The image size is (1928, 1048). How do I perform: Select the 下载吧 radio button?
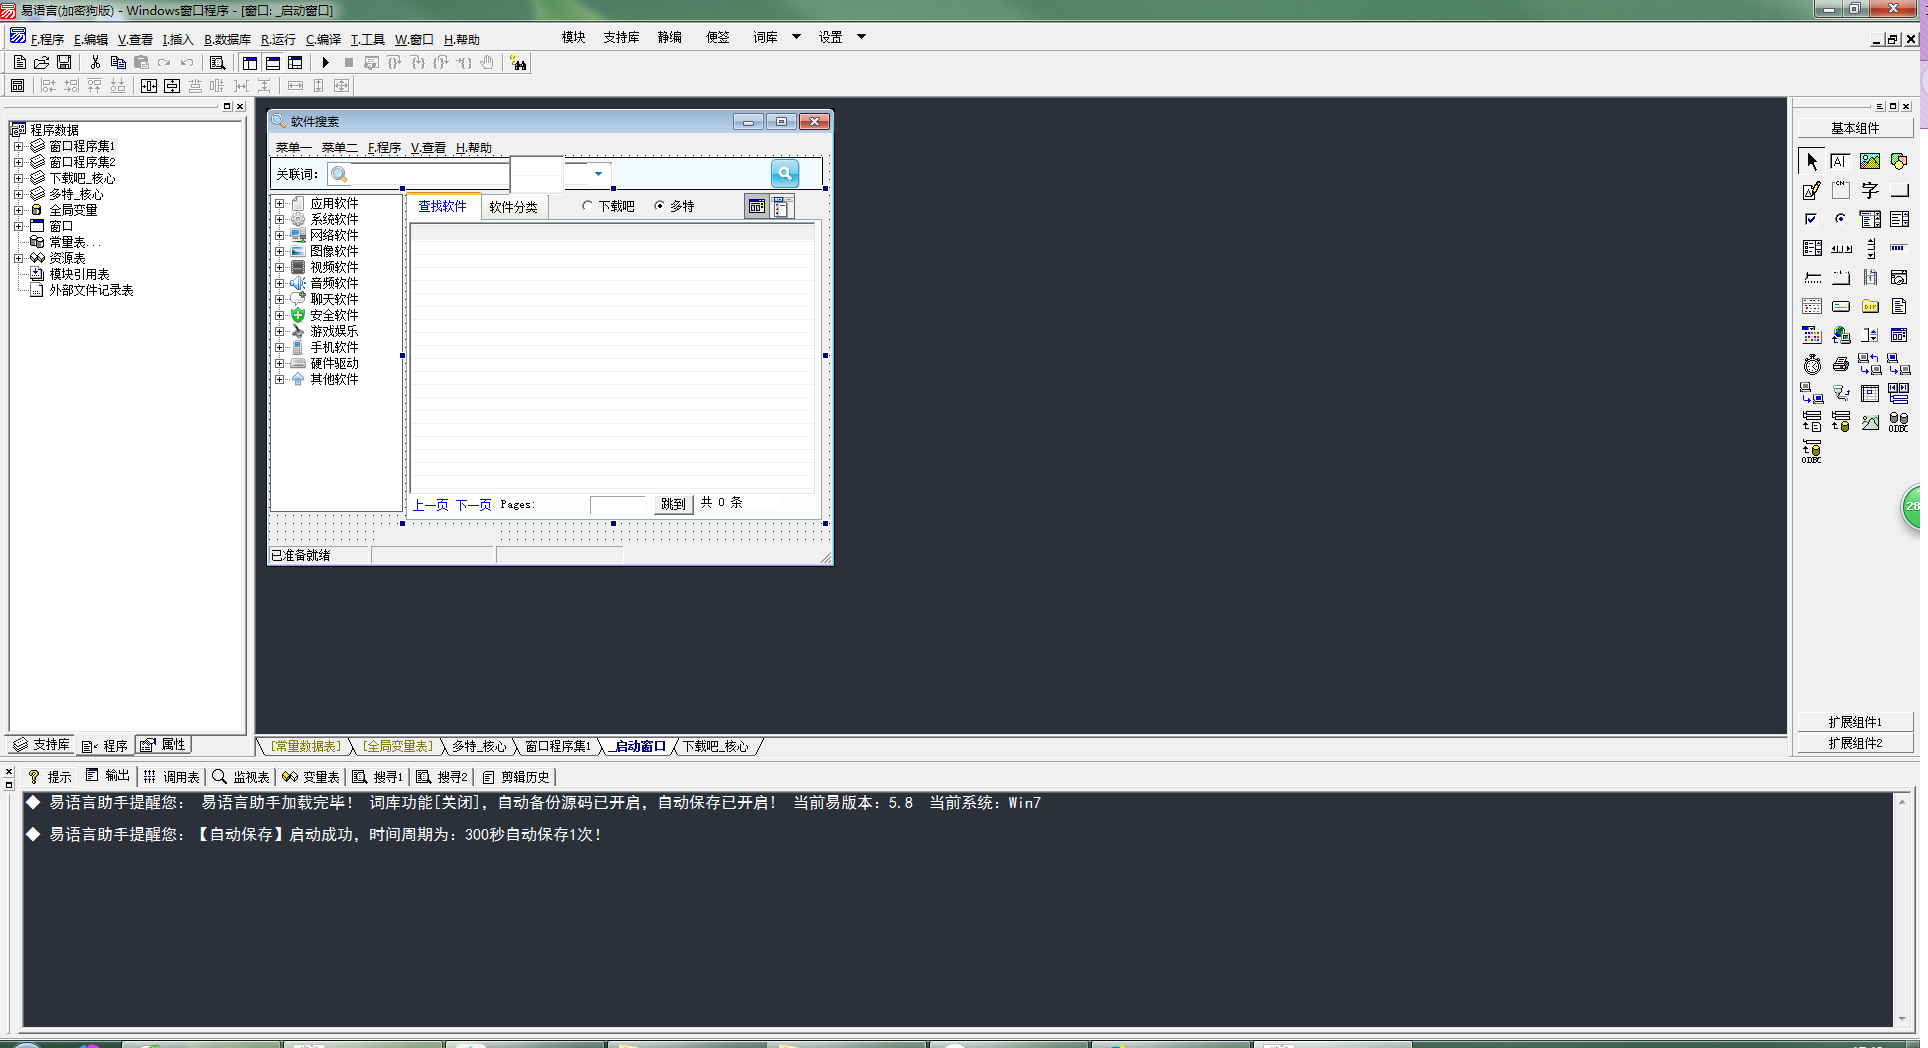click(588, 206)
